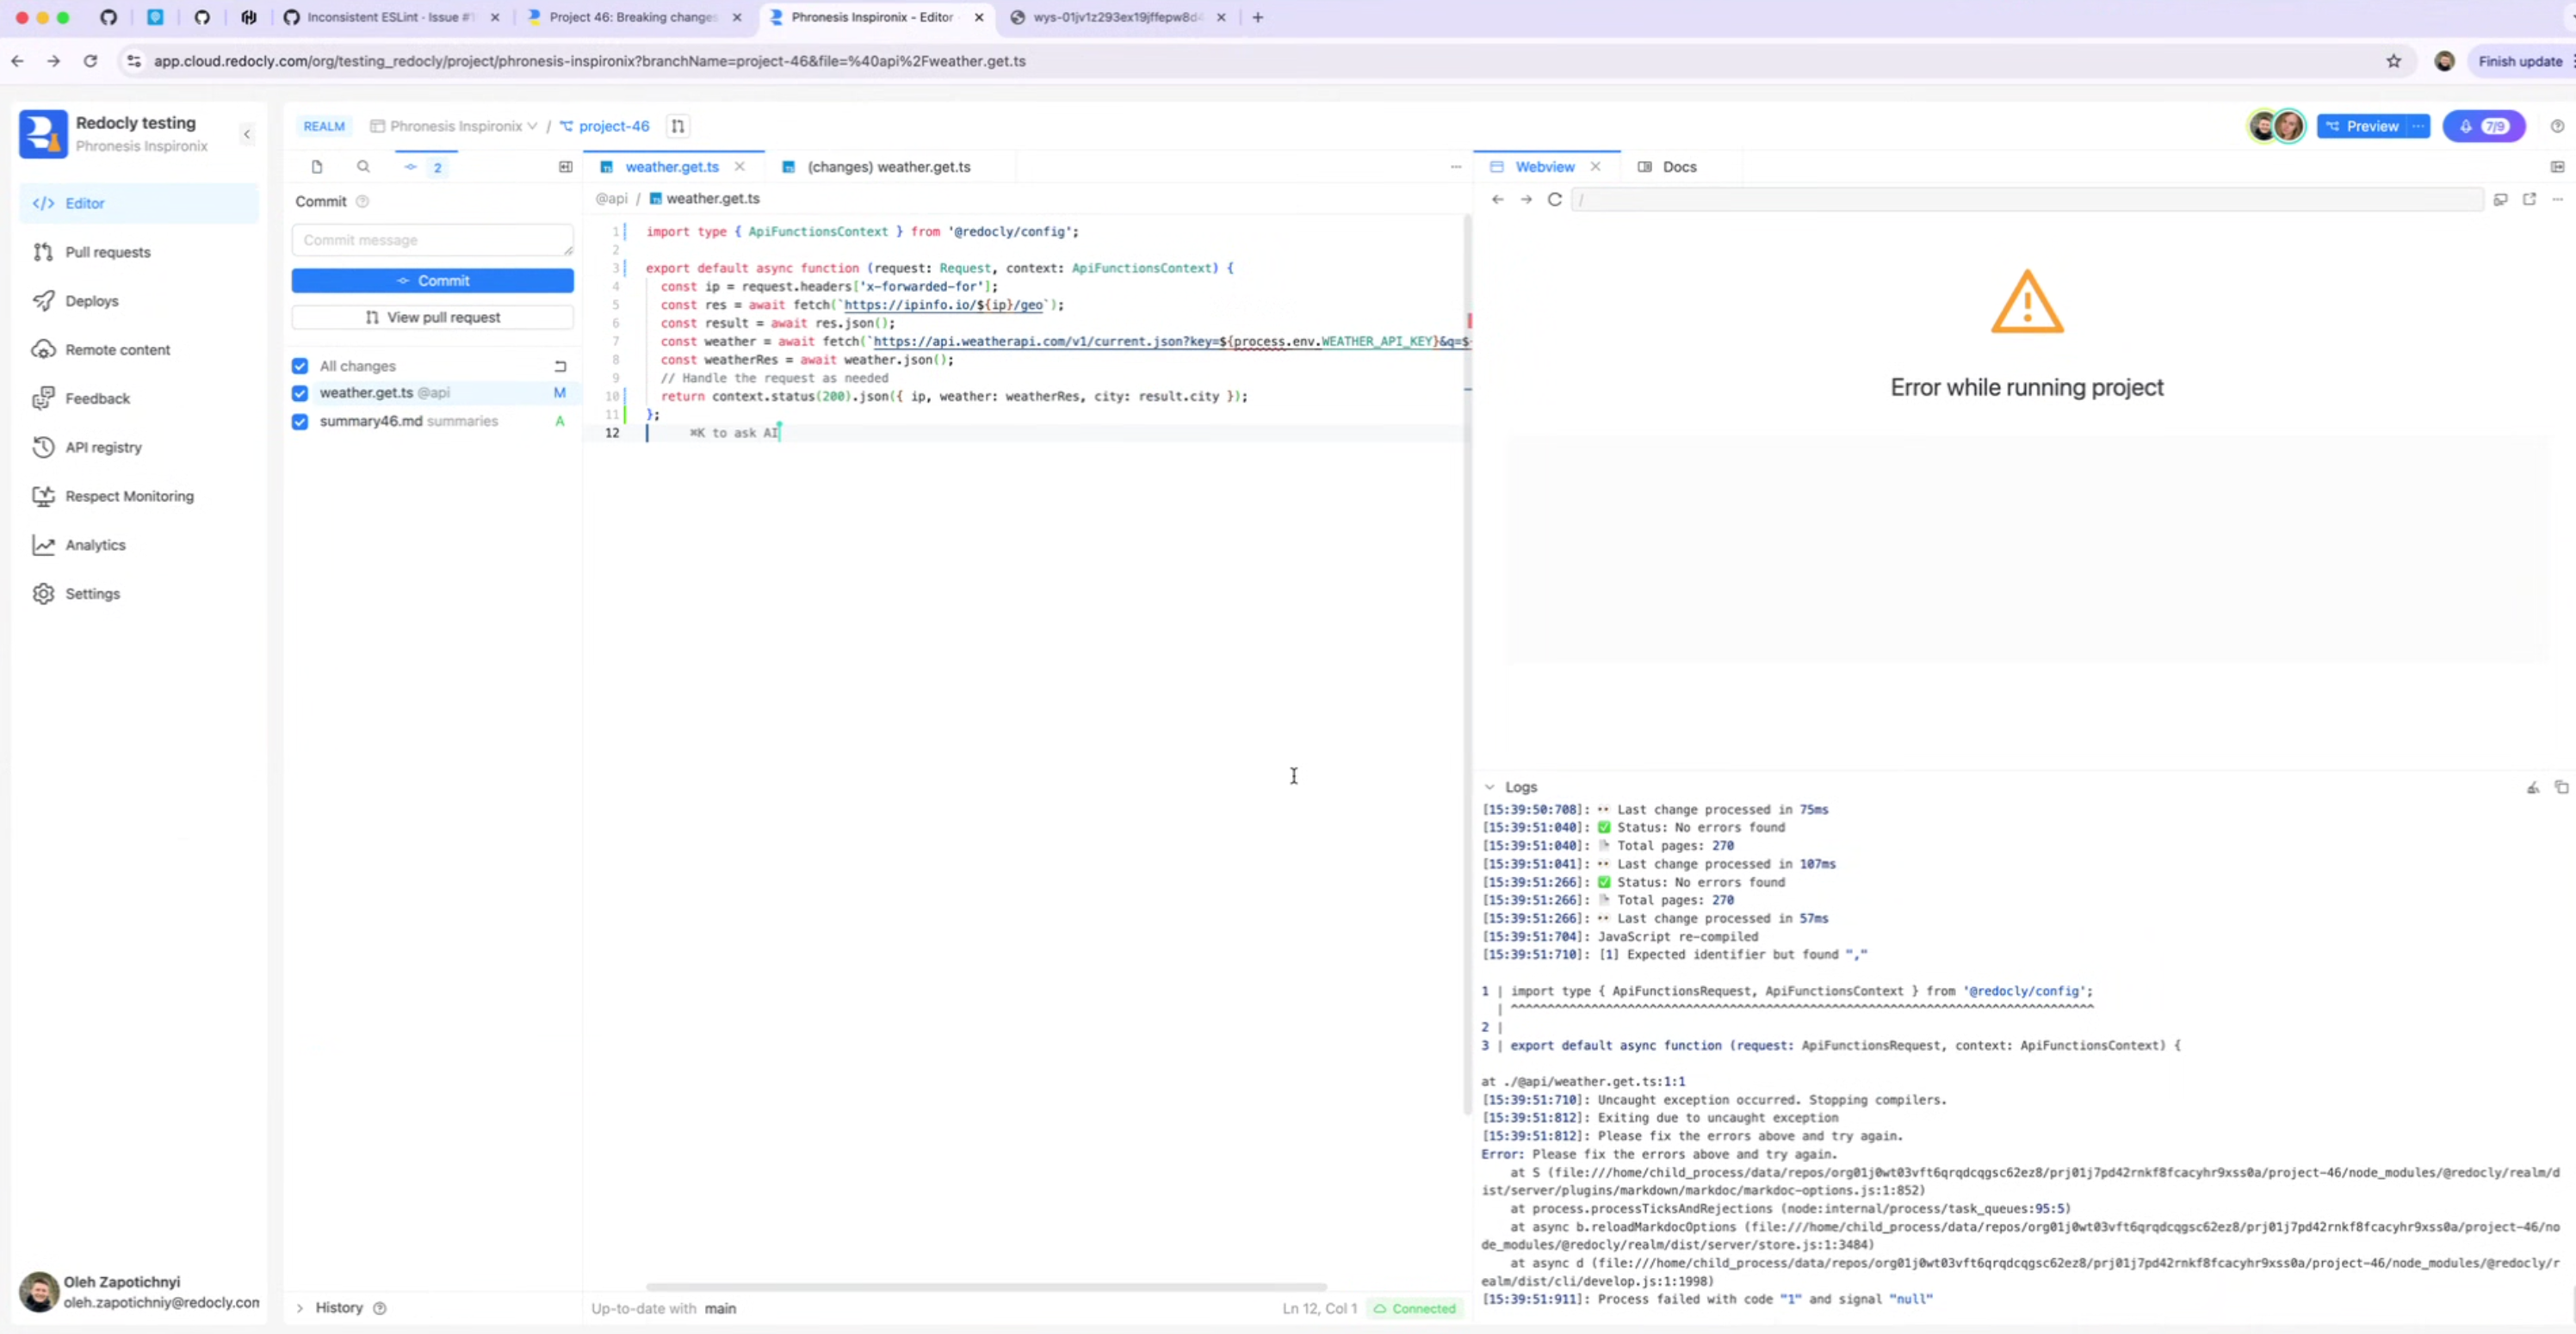The width and height of the screenshot is (2576, 1334).
Task: Go back in Webview navigation
Action: tap(1498, 199)
